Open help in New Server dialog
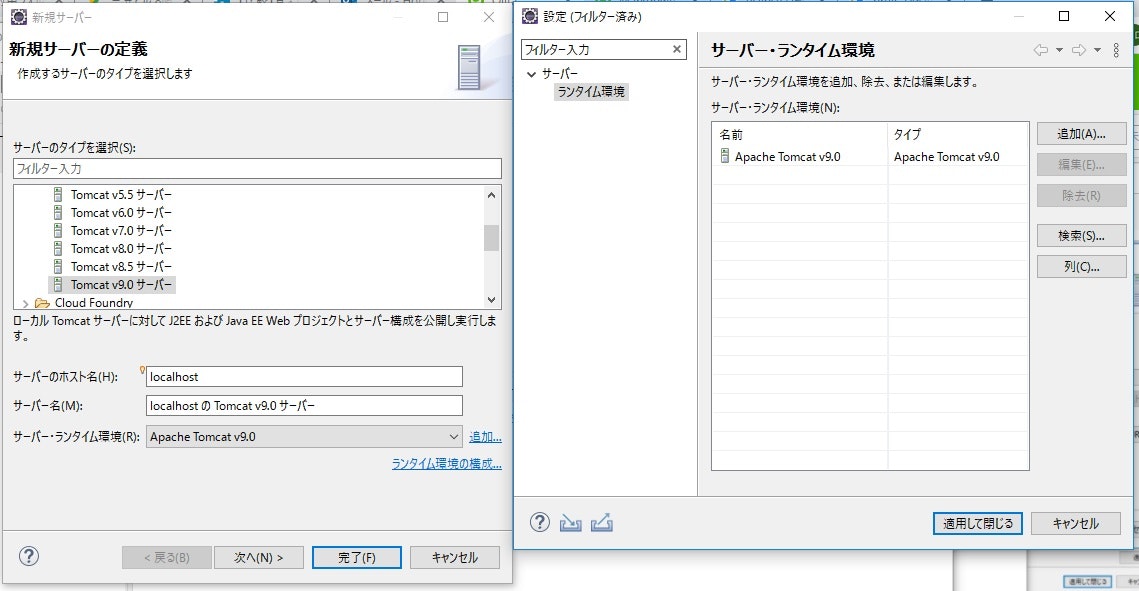This screenshot has height=591, width=1139. pyautogui.click(x=28, y=556)
